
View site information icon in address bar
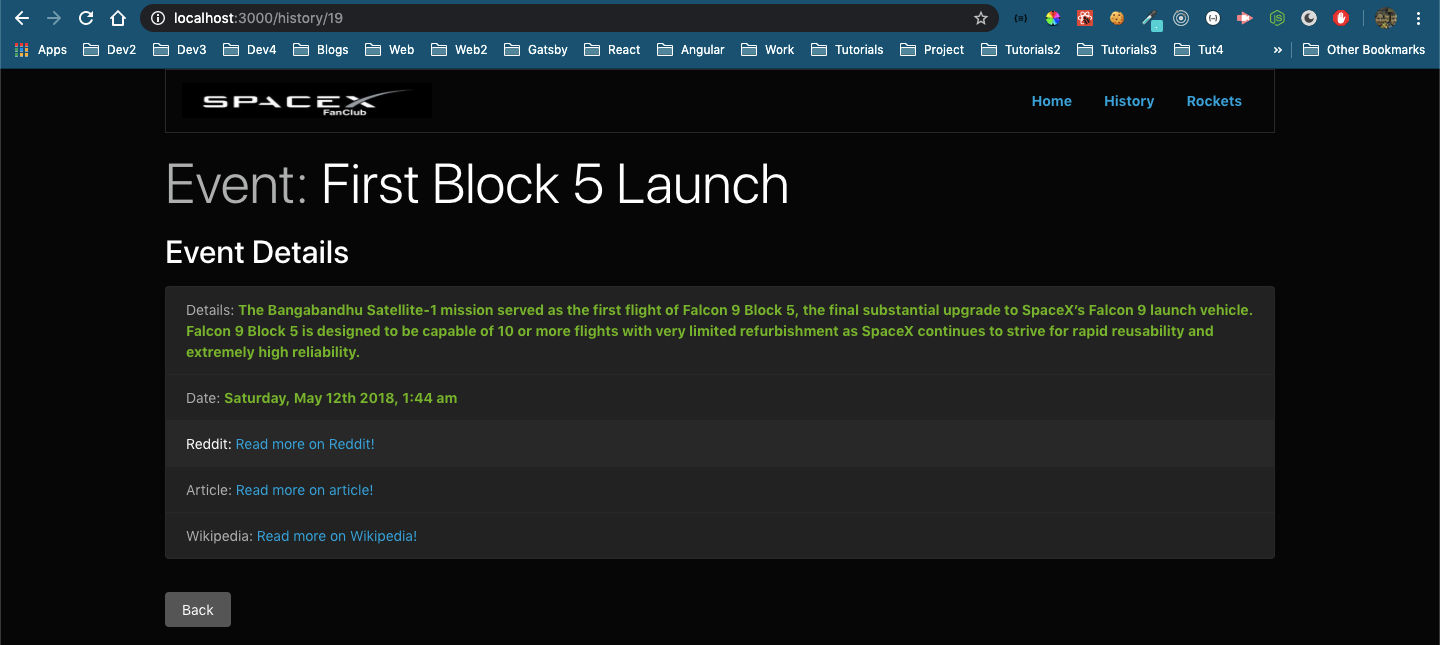coord(158,18)
